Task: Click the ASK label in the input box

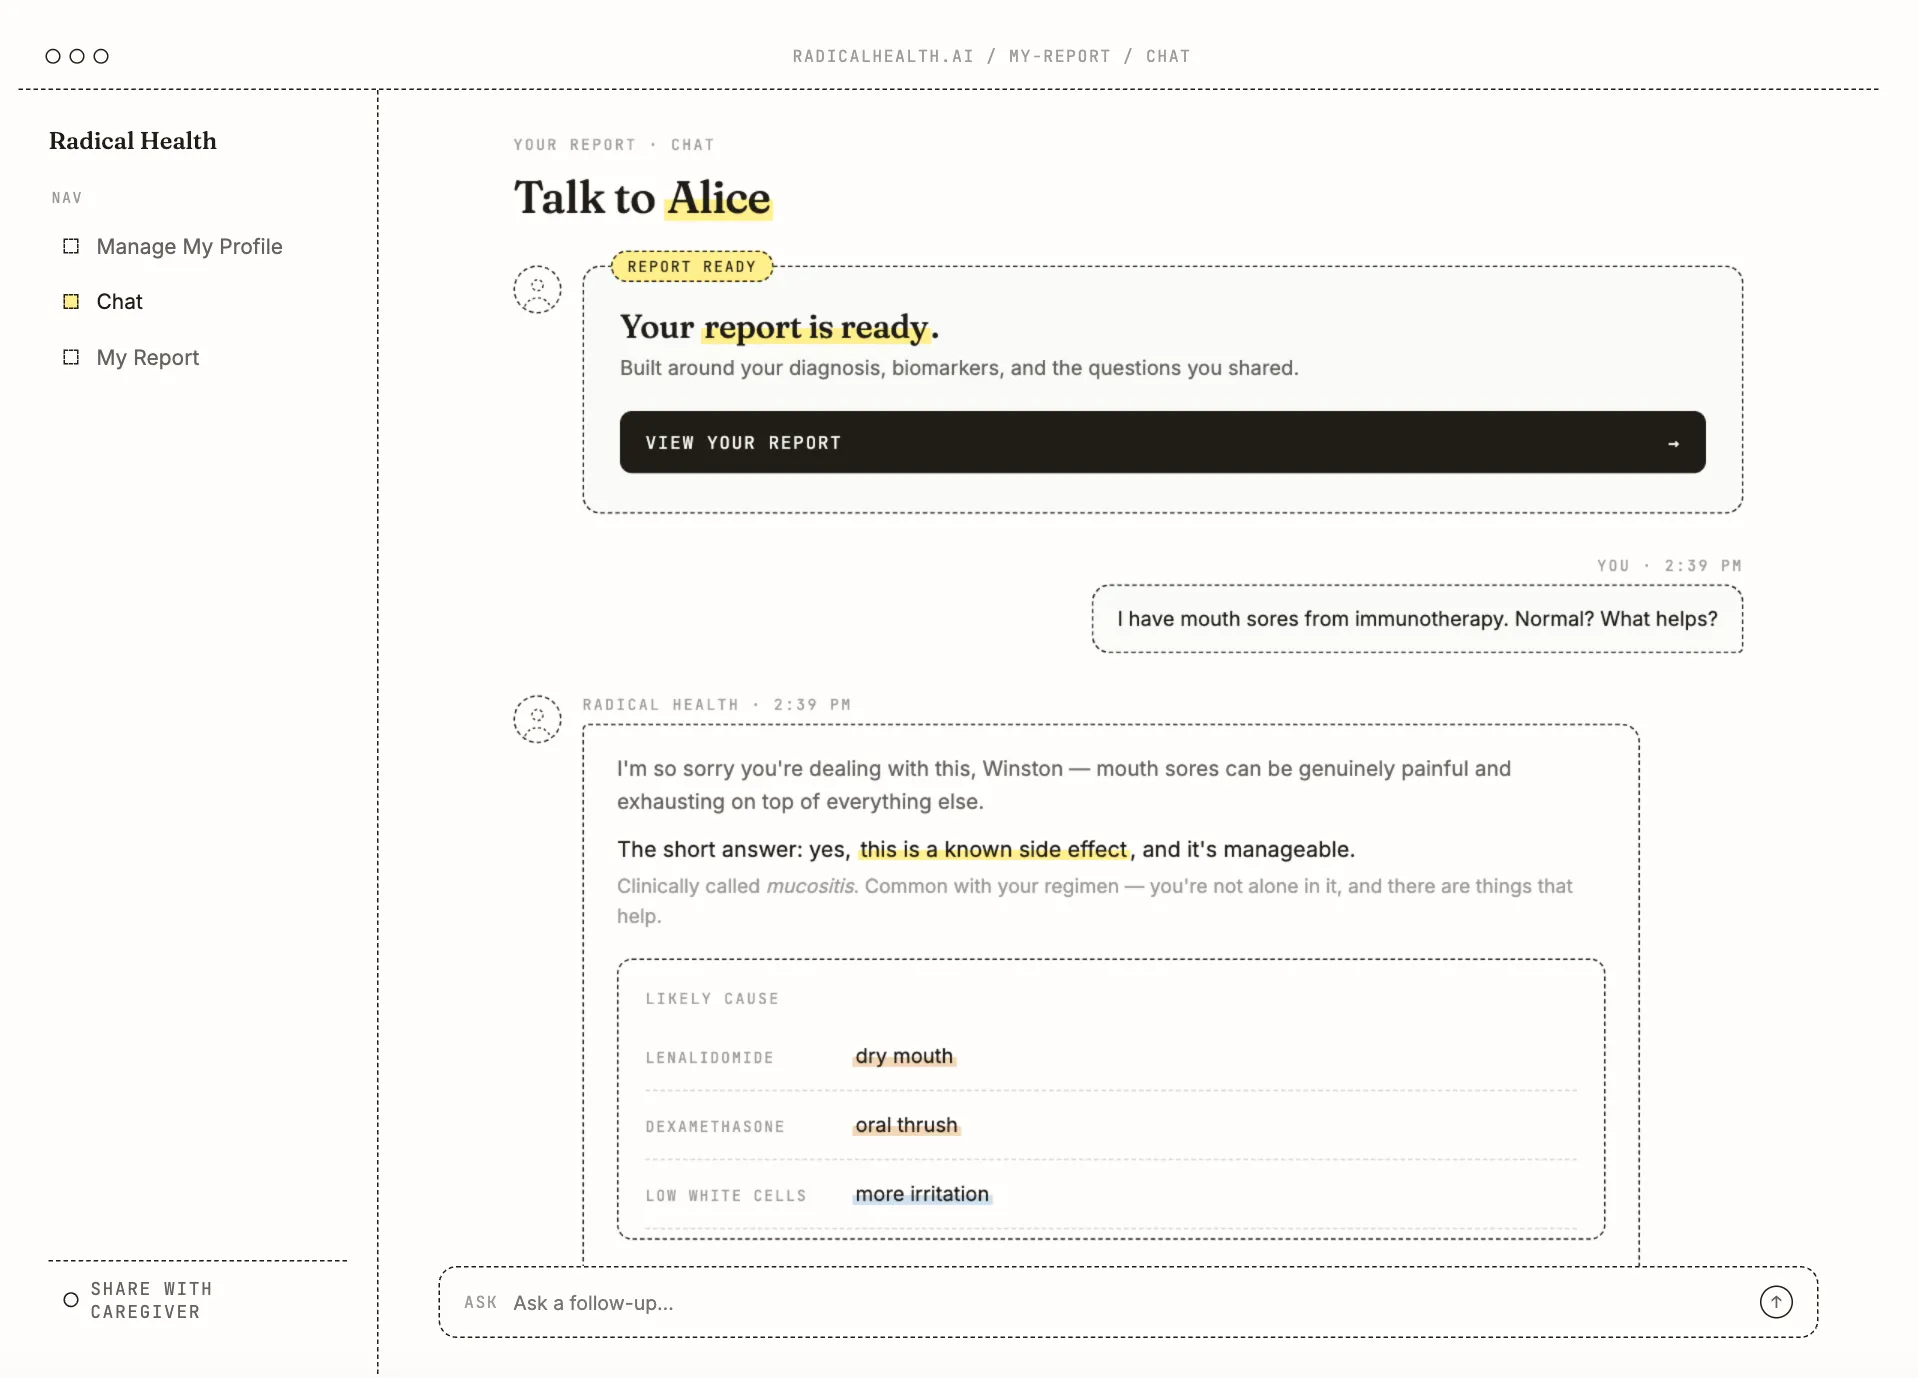Action: tap(480, 1302)
